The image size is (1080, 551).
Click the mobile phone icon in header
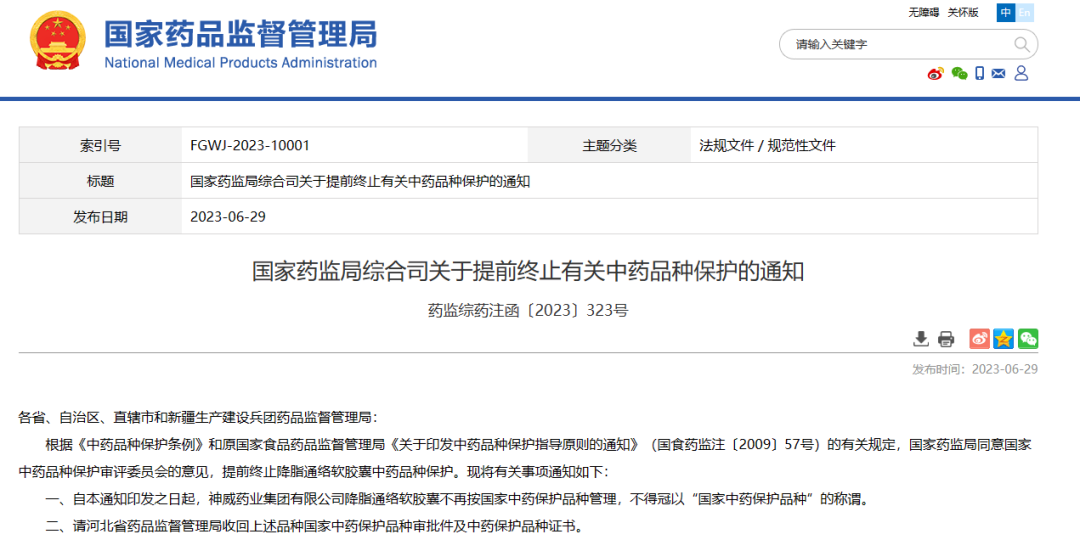[980, 73]
